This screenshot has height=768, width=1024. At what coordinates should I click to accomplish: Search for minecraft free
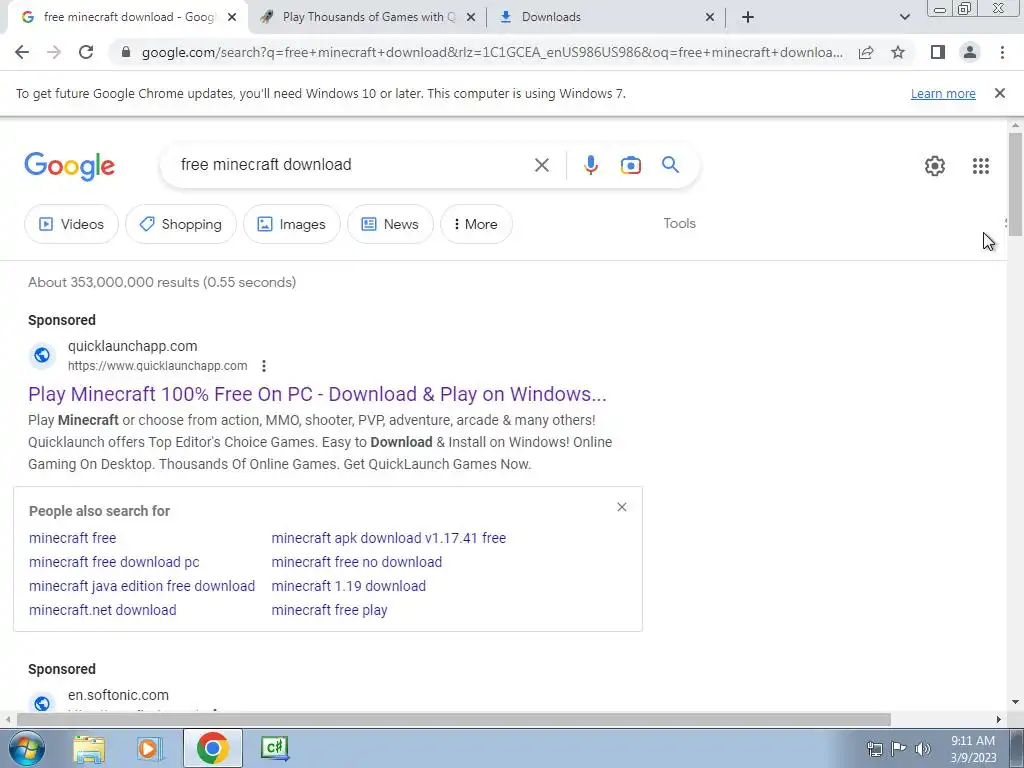point(72,538)
